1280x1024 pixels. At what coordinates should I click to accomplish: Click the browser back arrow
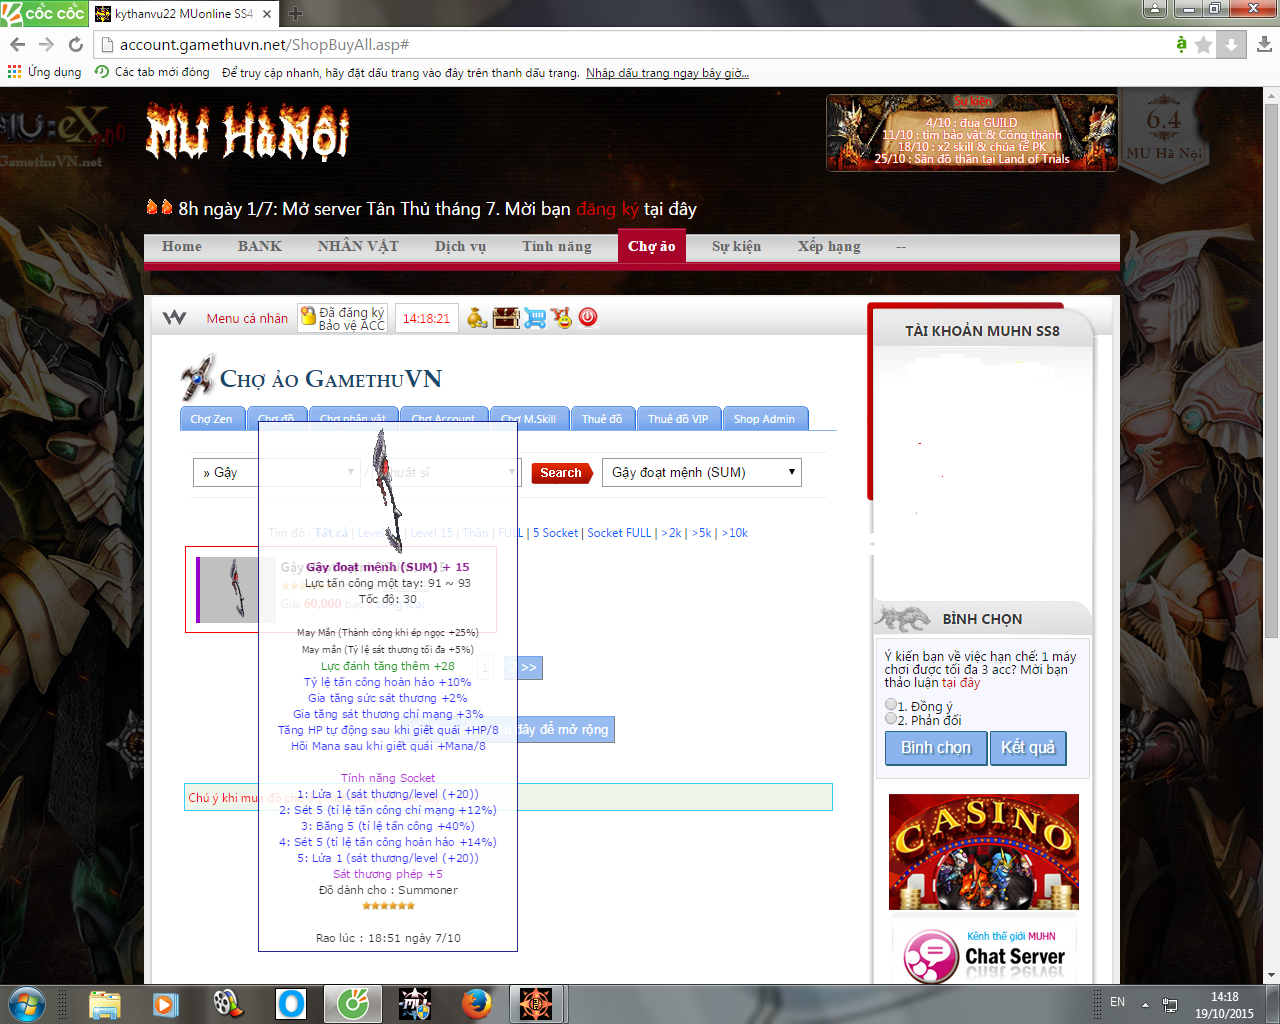(17, 44)
